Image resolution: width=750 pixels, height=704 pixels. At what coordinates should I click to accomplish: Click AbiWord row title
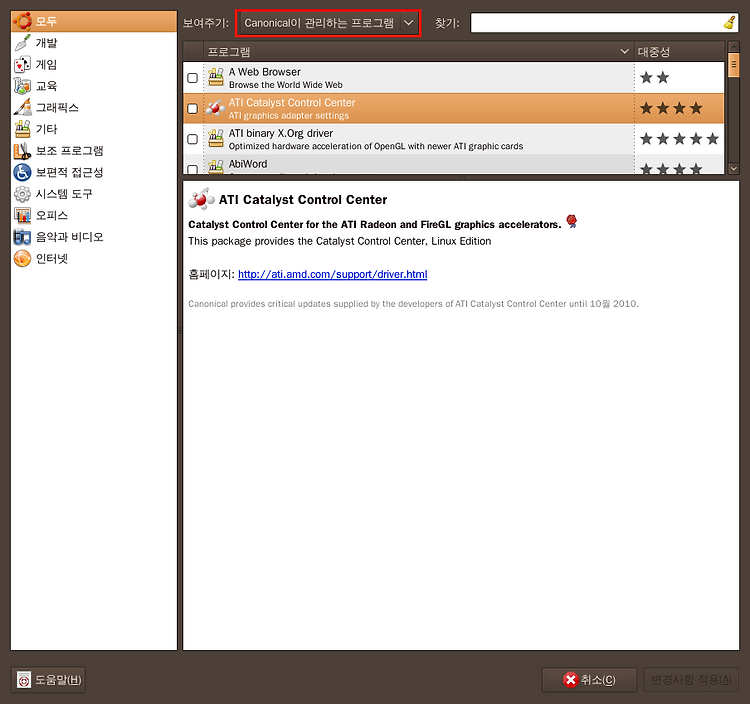tap(248, 164)
